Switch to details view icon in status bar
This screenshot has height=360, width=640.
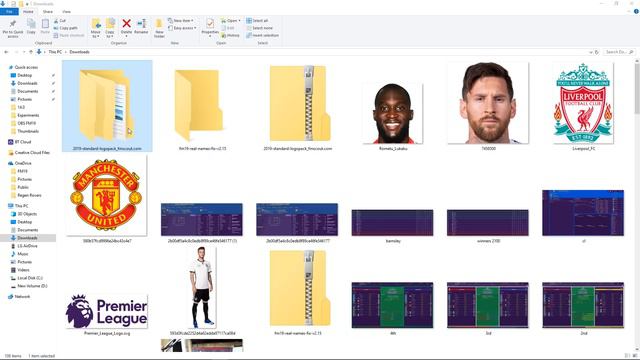(x=627, y=356)
